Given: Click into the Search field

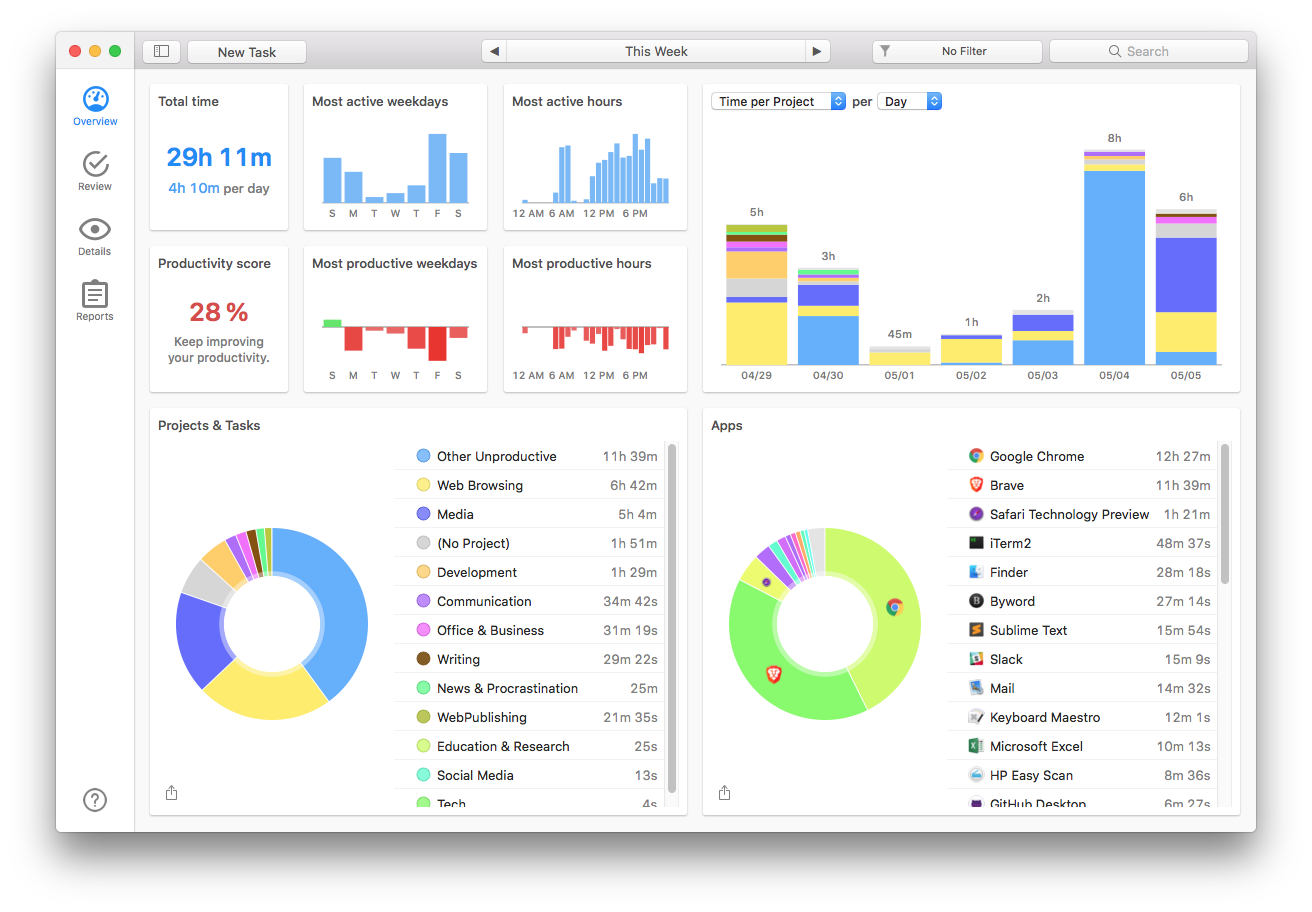Looking at the screenshot, I should coord(1148,52).
